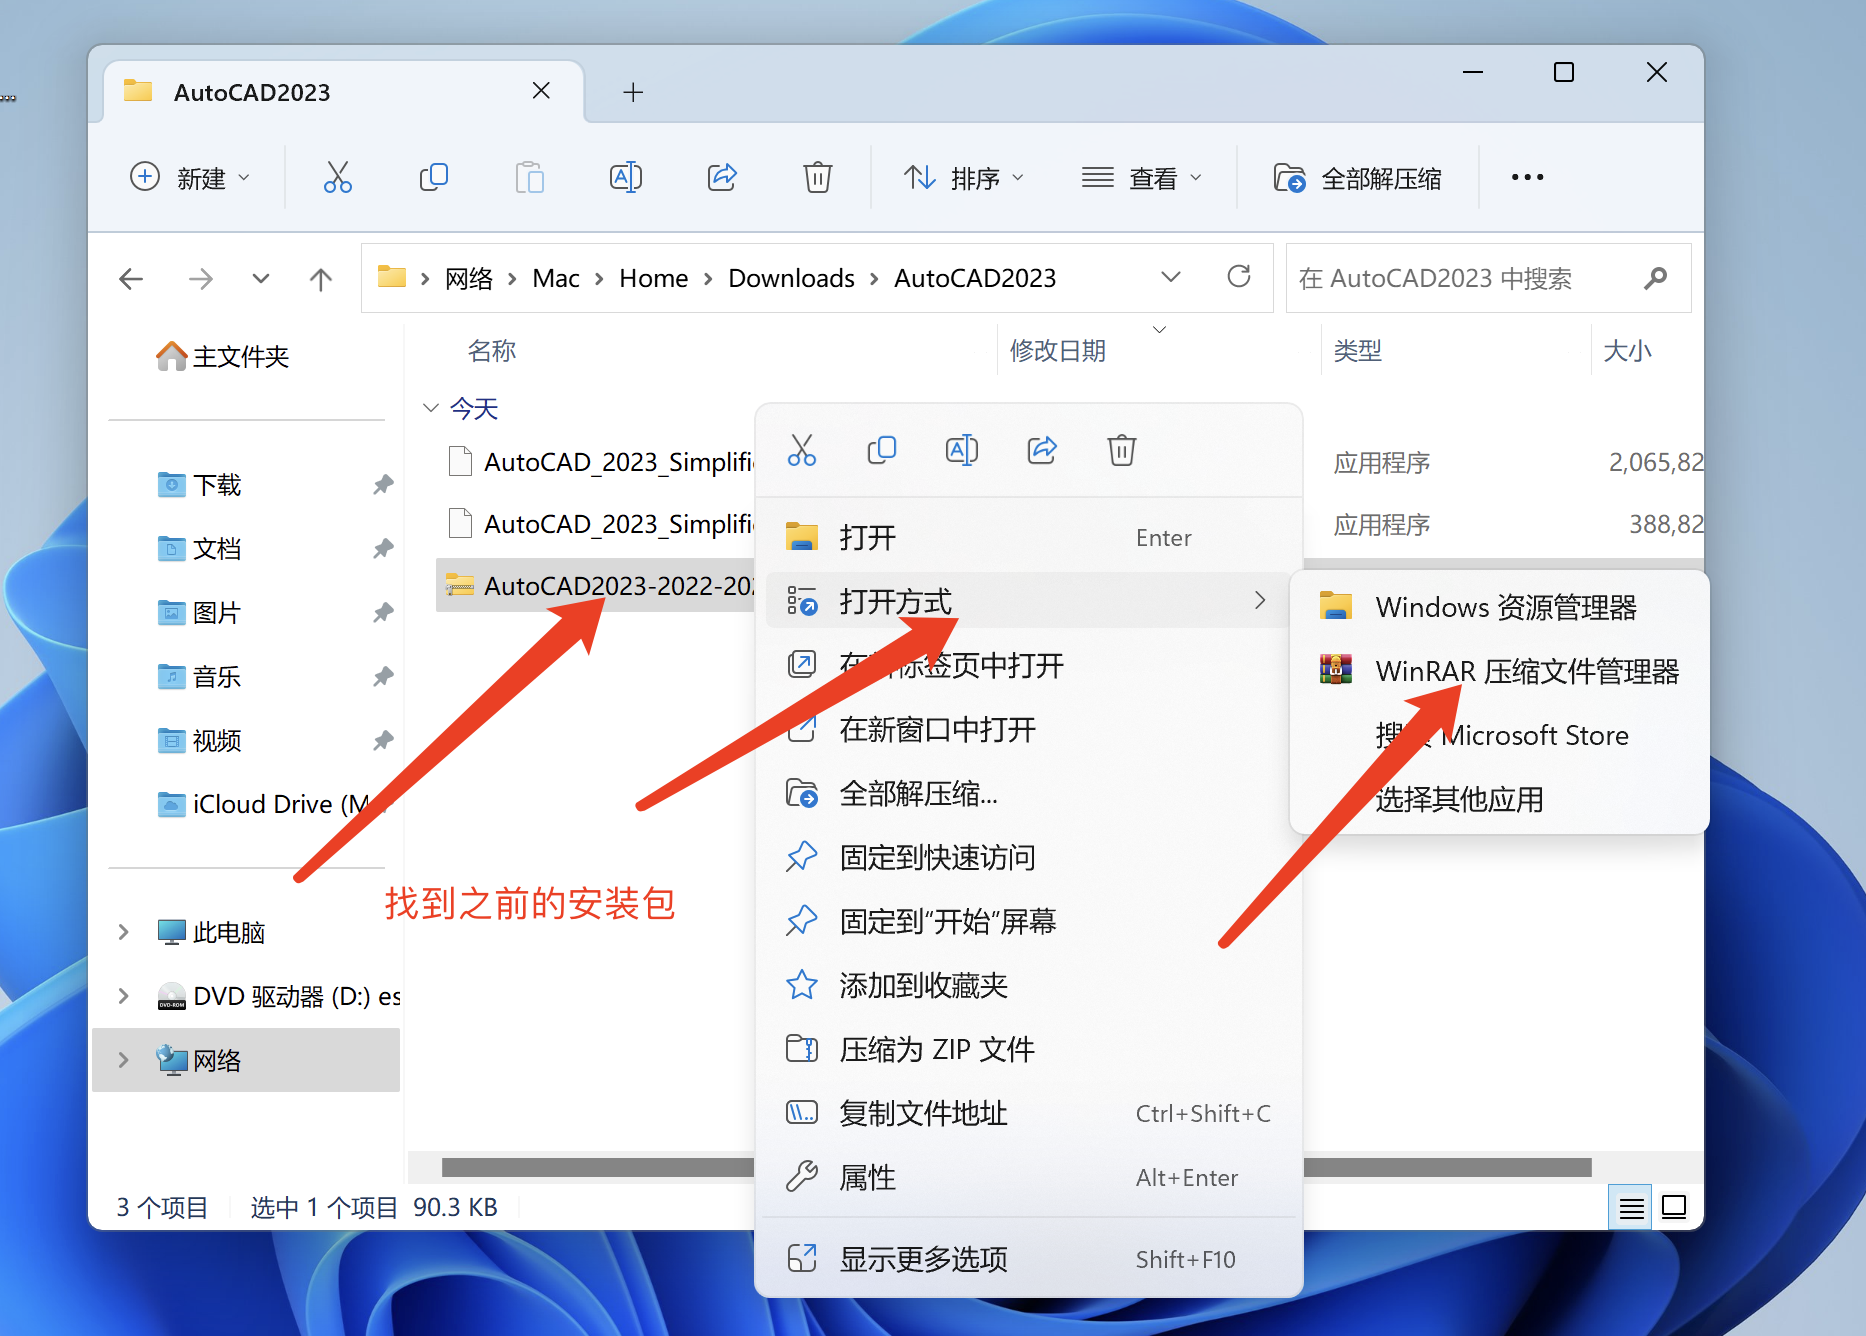Select 复制文件地址
This screenshot has height=1336, width=1866.
coord(1028,1113)
